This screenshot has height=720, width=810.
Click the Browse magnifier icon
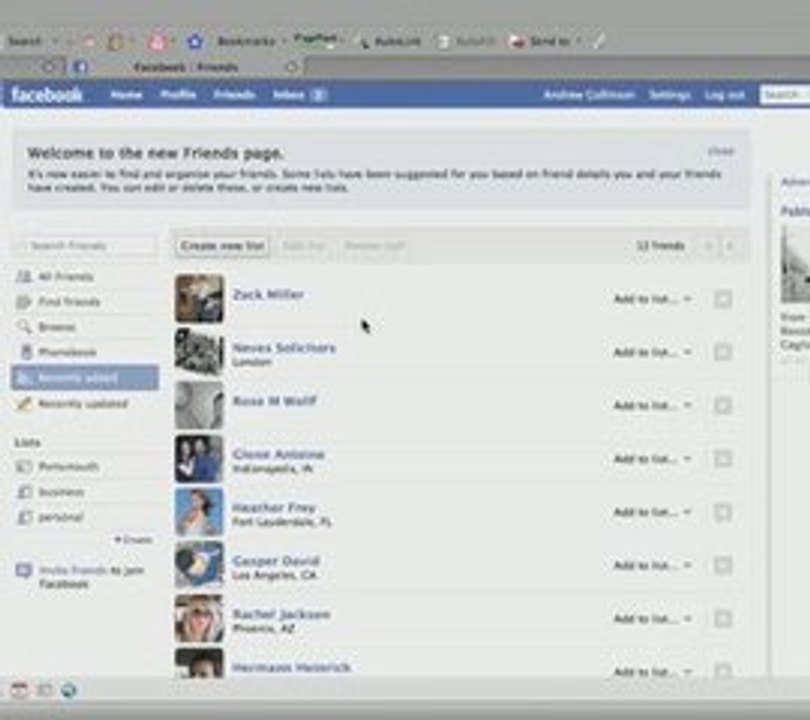tap(24, 326)
